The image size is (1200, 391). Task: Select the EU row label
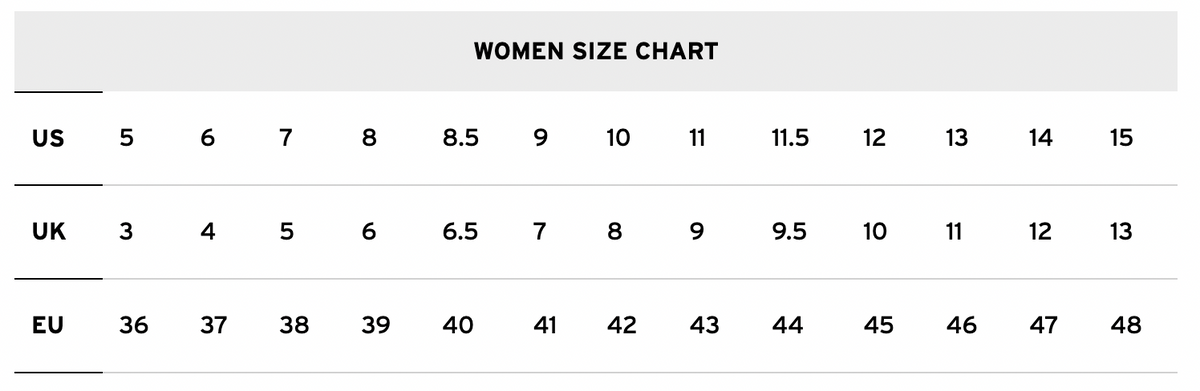pyautogui.click(x=48, y=325)
